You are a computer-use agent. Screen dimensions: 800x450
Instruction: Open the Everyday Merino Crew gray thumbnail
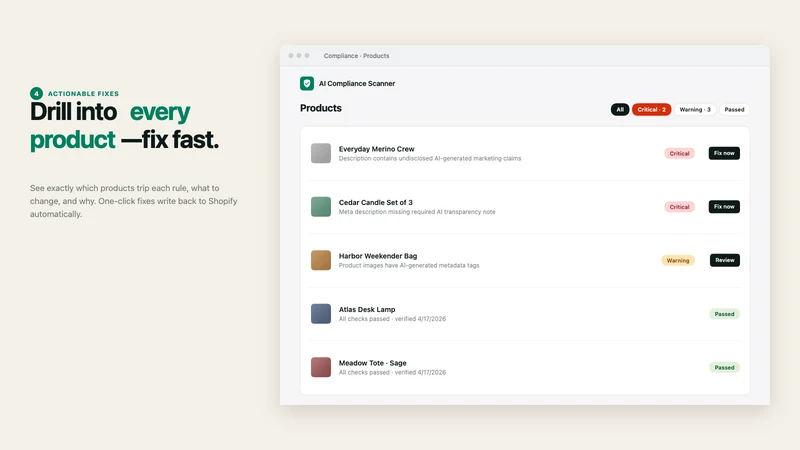pos(321,153)
